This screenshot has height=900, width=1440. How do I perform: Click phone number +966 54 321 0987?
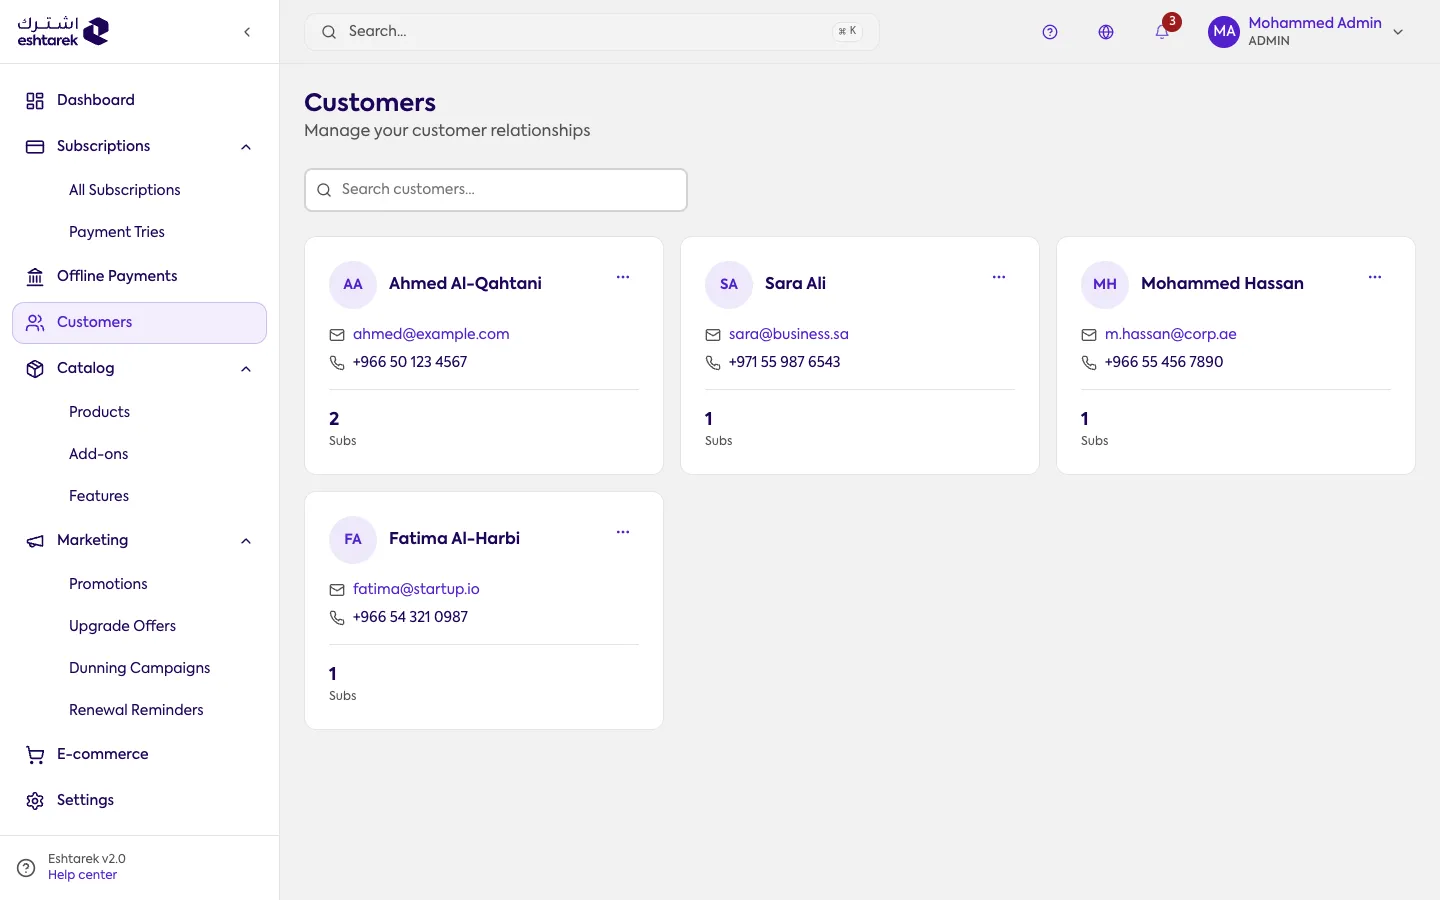[410, 617]
